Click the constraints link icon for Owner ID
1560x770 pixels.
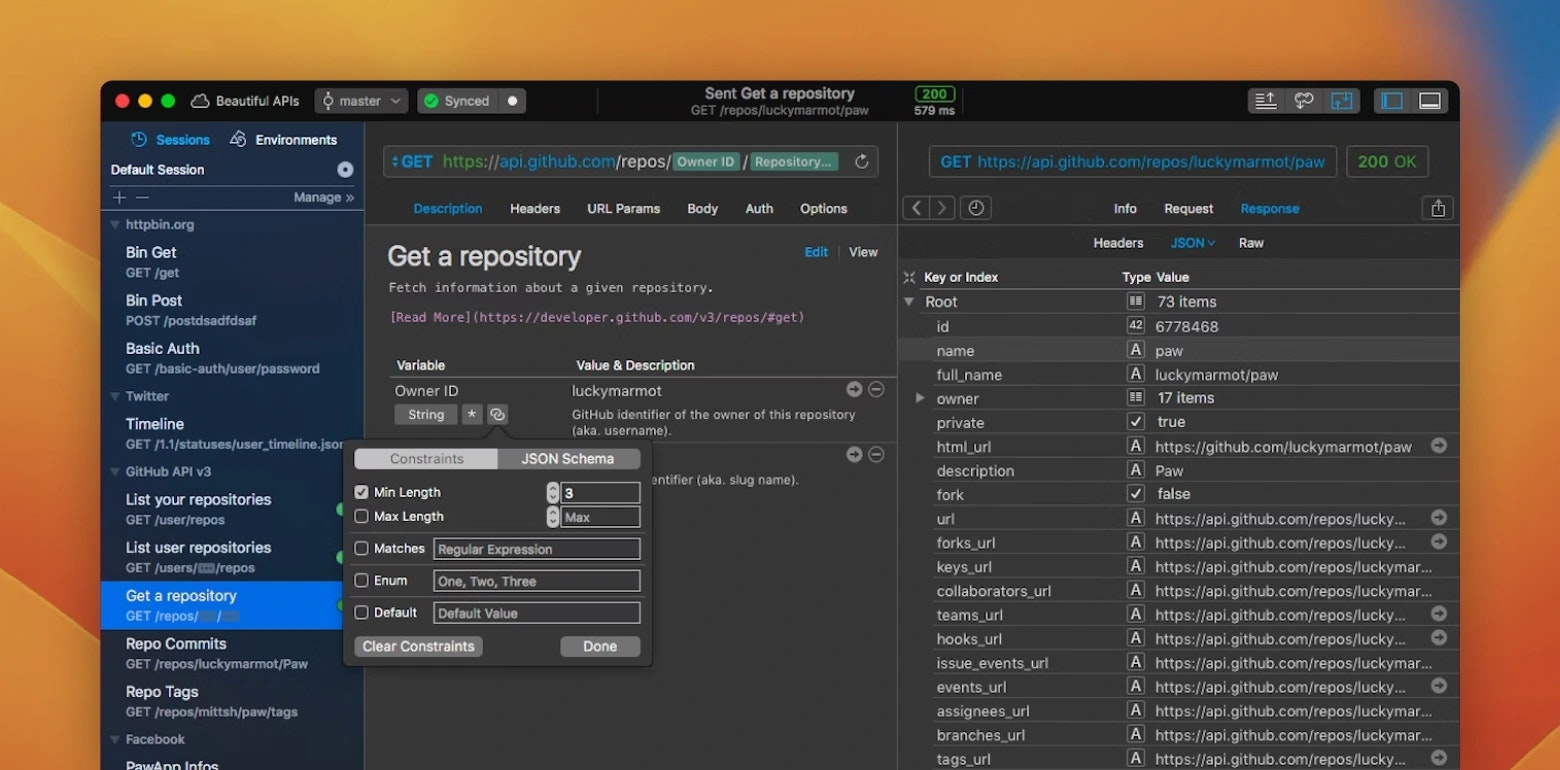[x=497, y=414]
